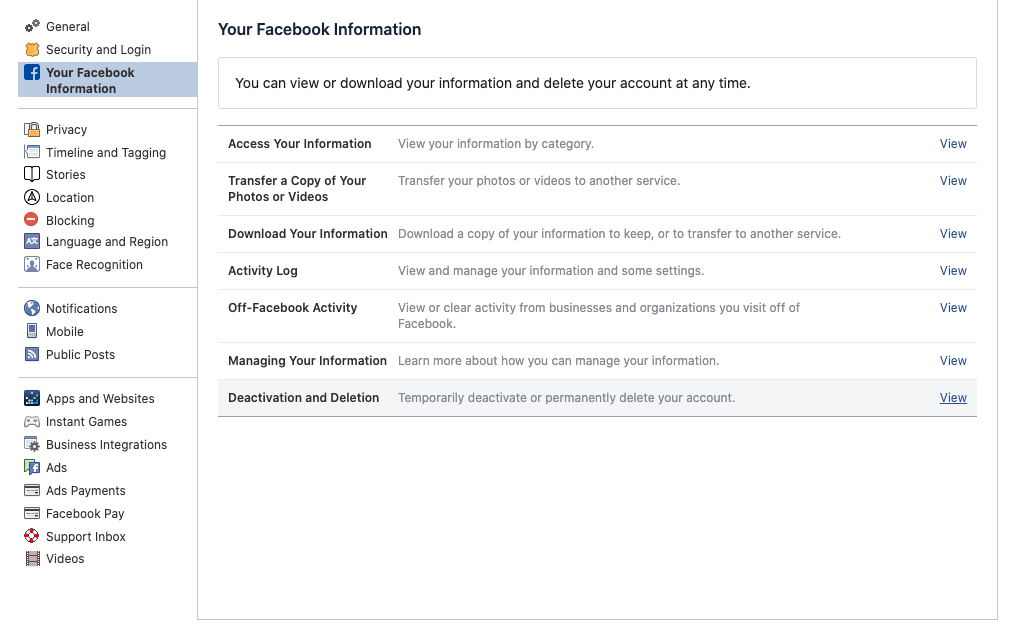The image size is (1018, 628).
Task: Click the Face Recognition icon
Action: (32, 264)
